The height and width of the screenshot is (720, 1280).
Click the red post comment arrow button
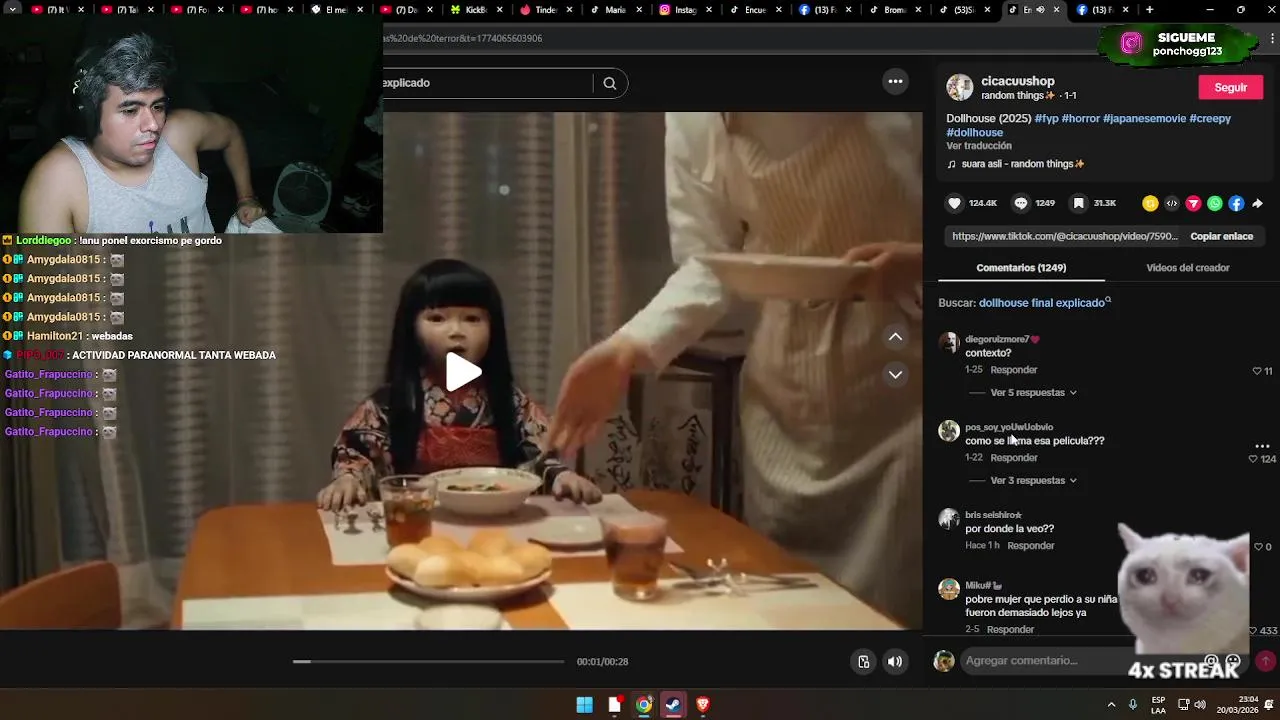tap(1265, 661)
